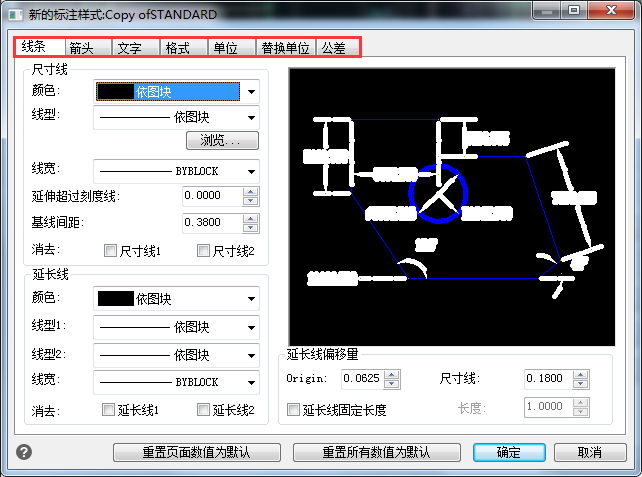Switch to the 线条 tab
Viewport: 642px width, 477px height.
coord(40,47)
